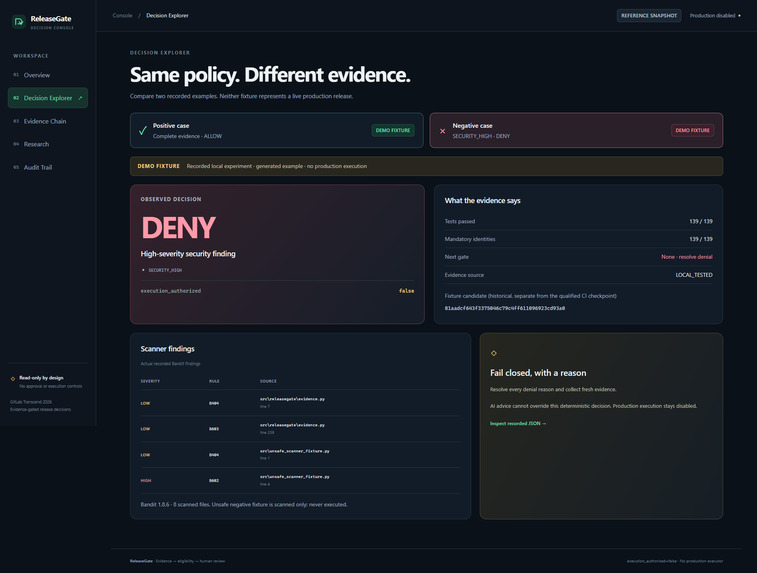Click the red X on Negative case
The image size is (757, 573).
(442, 131)
